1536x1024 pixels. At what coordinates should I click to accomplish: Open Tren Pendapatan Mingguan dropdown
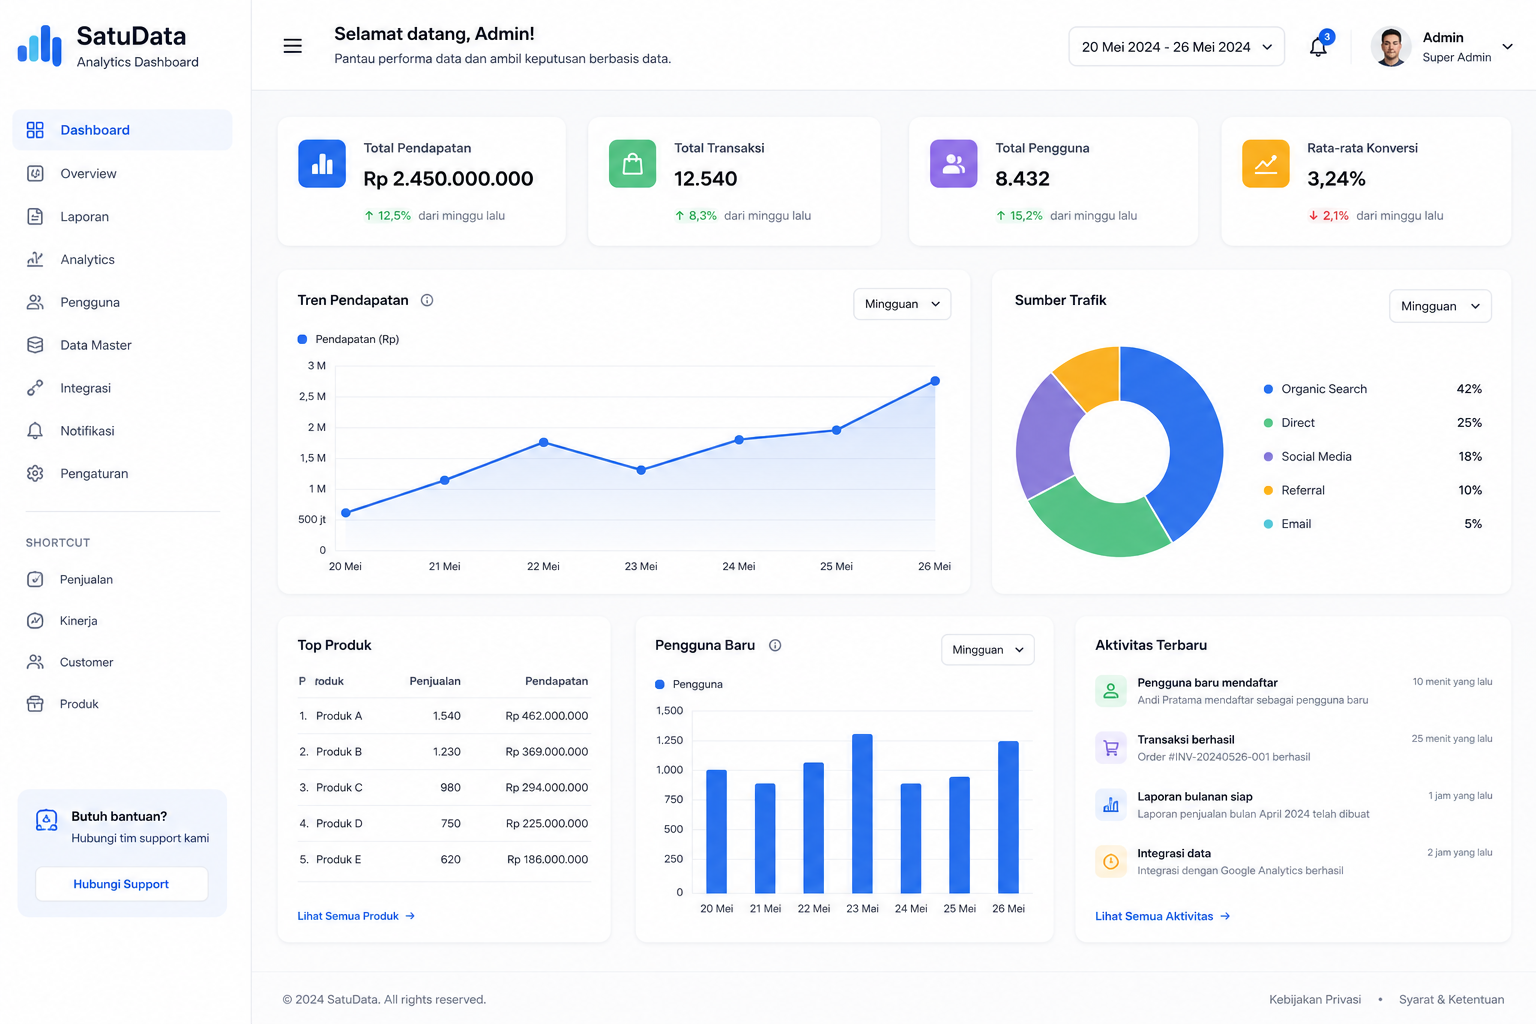(x=902, y=304)
